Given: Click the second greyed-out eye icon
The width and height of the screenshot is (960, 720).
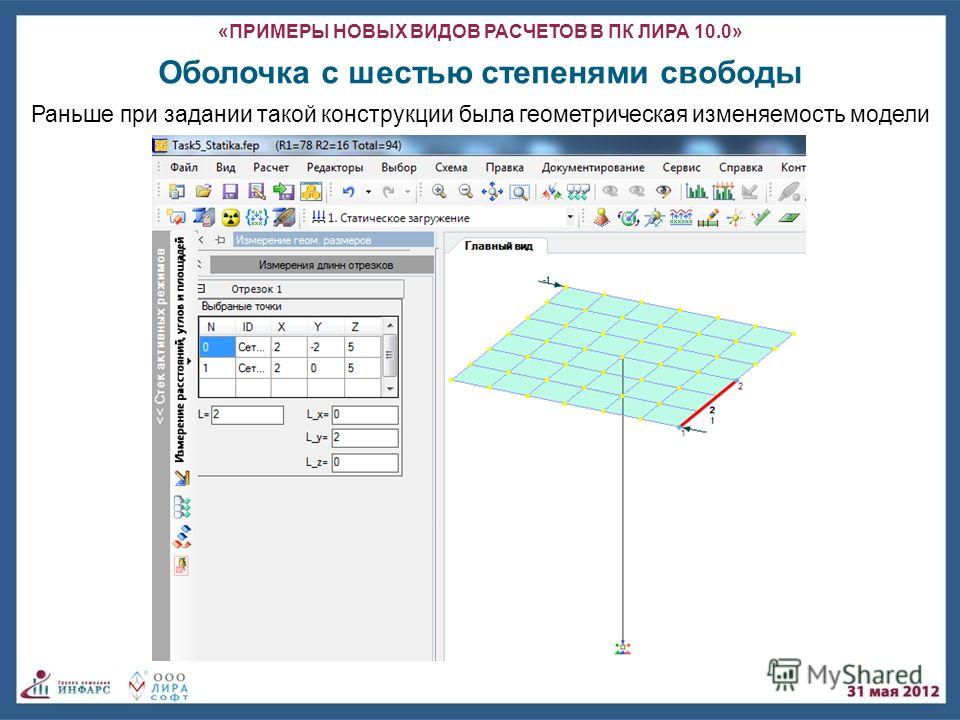Looking at the screenshot, I should [637, 191].
